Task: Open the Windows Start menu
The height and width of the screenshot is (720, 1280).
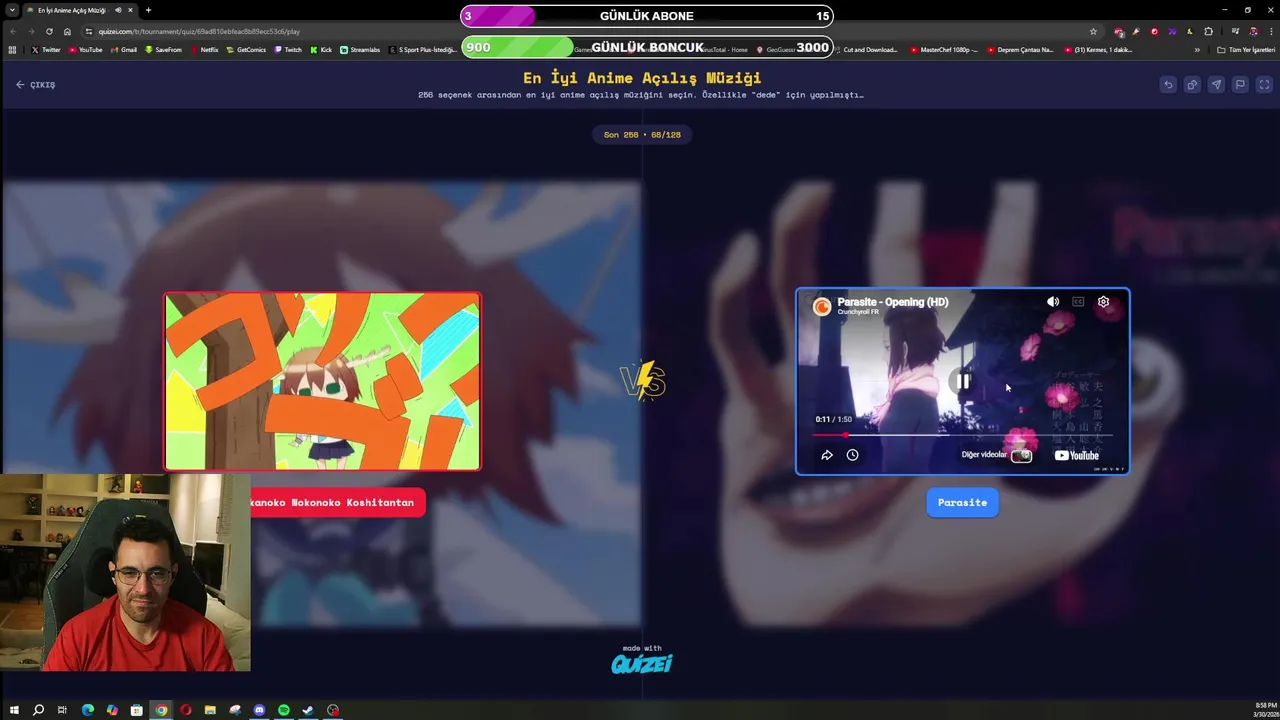Action: [14, 710]
